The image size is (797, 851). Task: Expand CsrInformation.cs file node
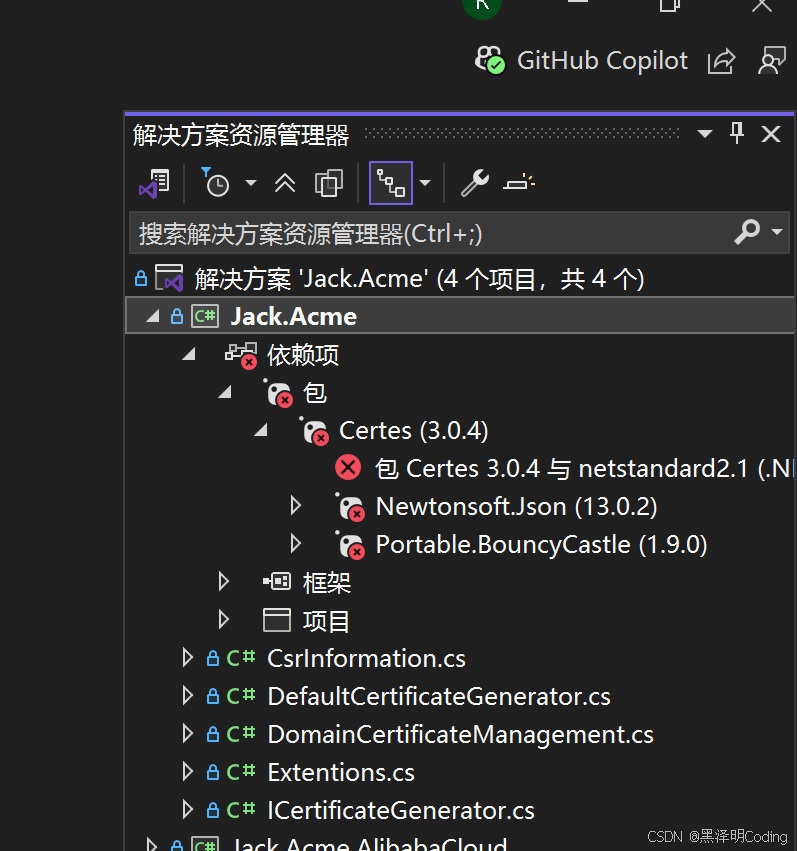coord(188,658)
